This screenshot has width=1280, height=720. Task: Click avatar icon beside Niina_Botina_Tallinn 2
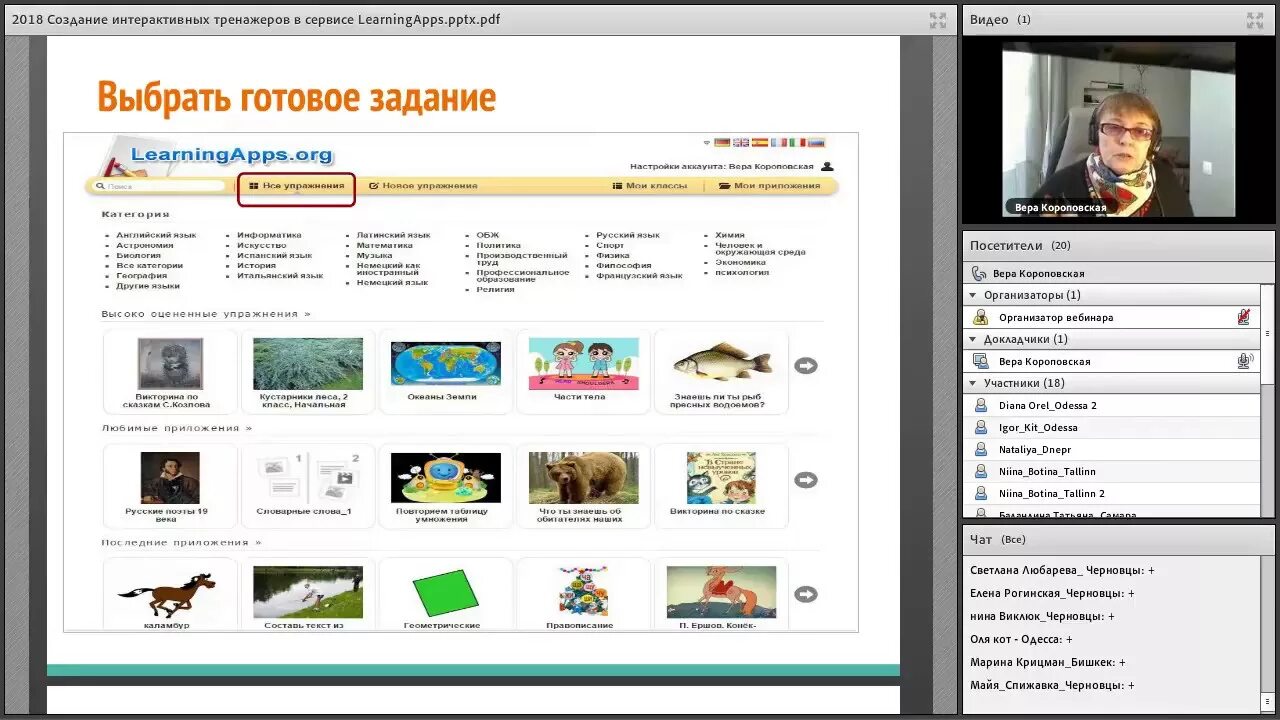981,493
